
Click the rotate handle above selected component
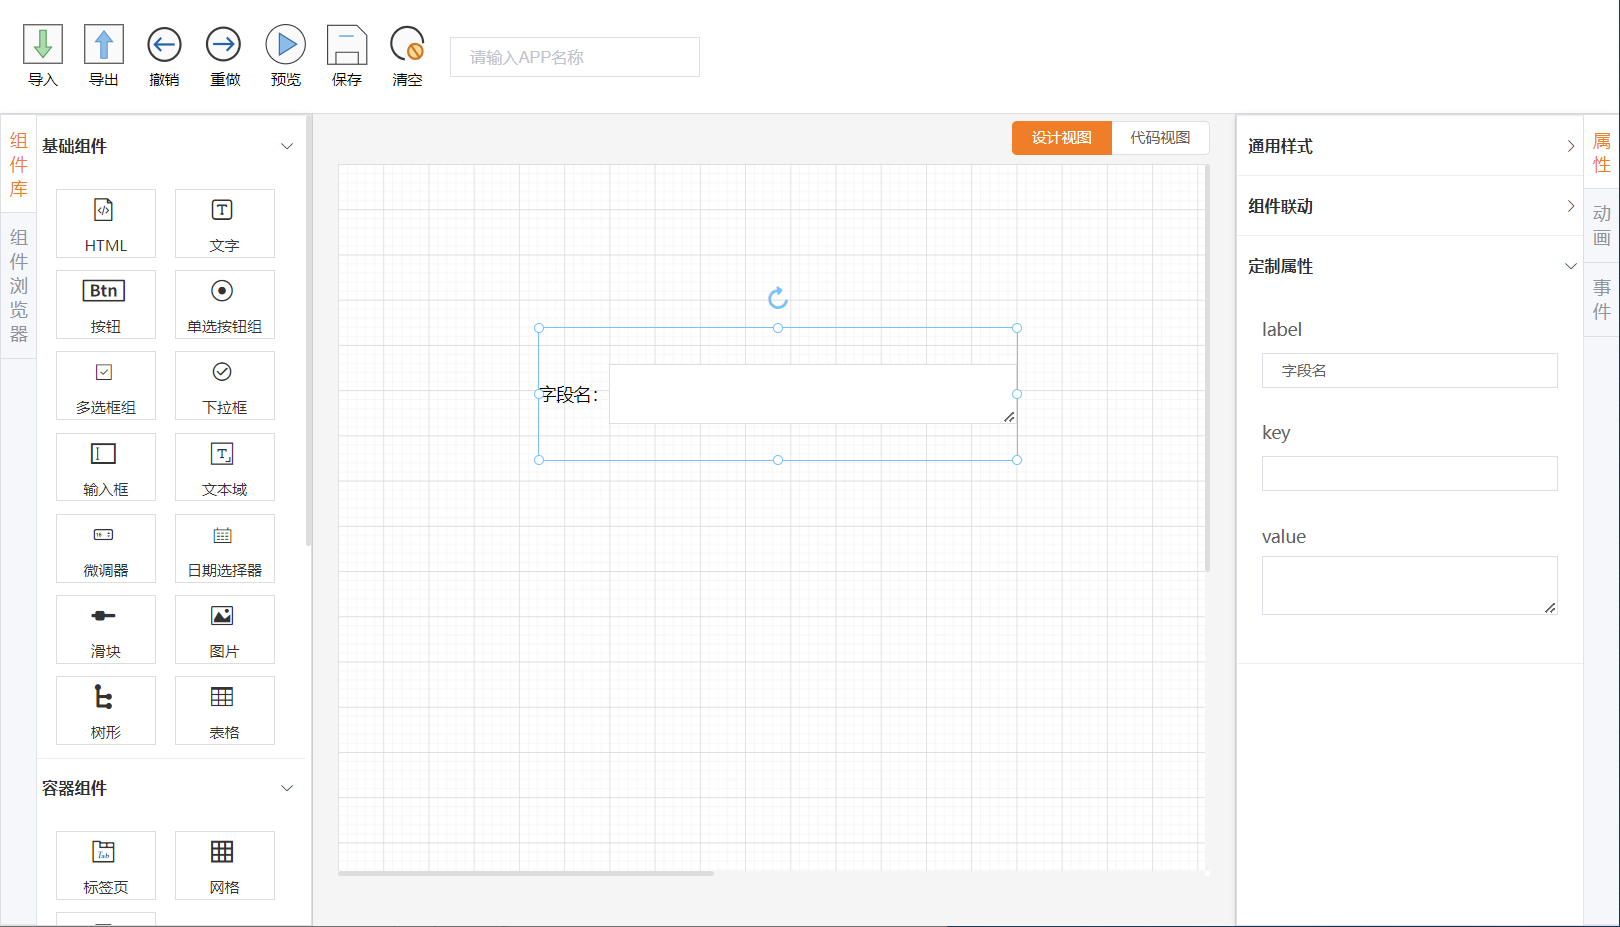point(778,298)
